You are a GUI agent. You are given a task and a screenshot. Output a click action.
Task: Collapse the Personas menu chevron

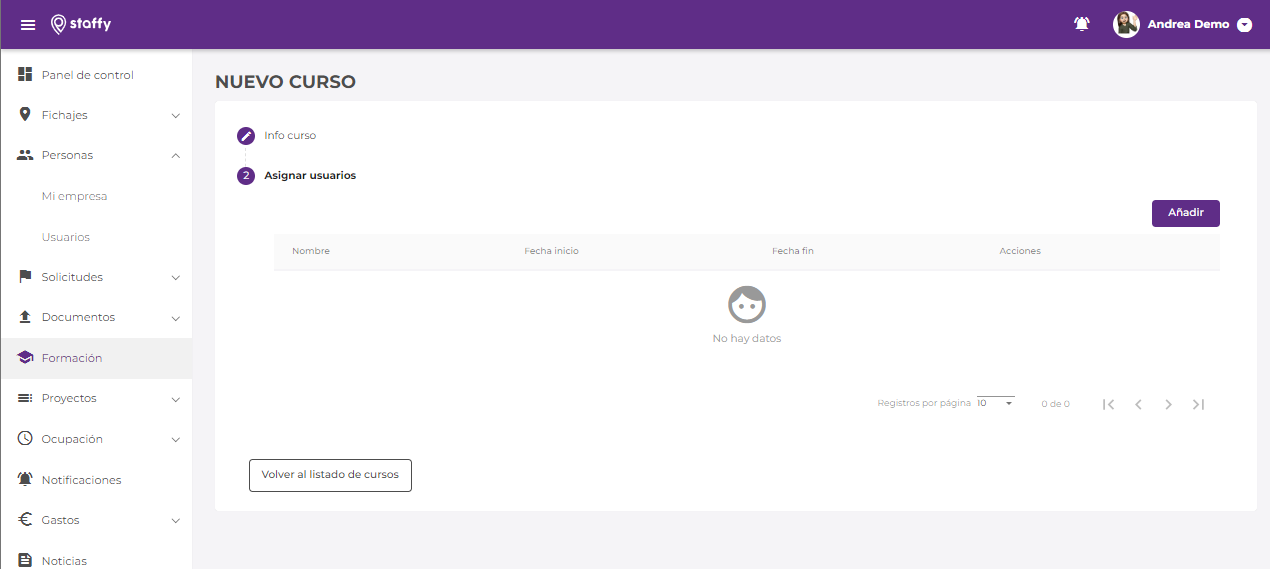(x=176, y=156)
